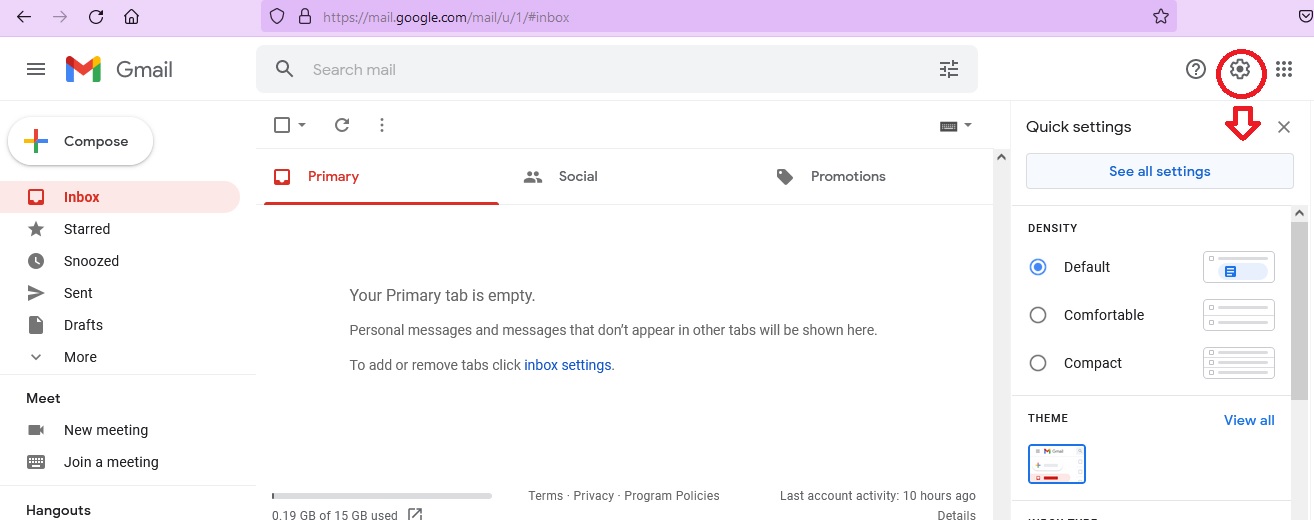Click the browser forward arrow
The width and height of the screenshot is (1314, 520).
coord(60,17)
